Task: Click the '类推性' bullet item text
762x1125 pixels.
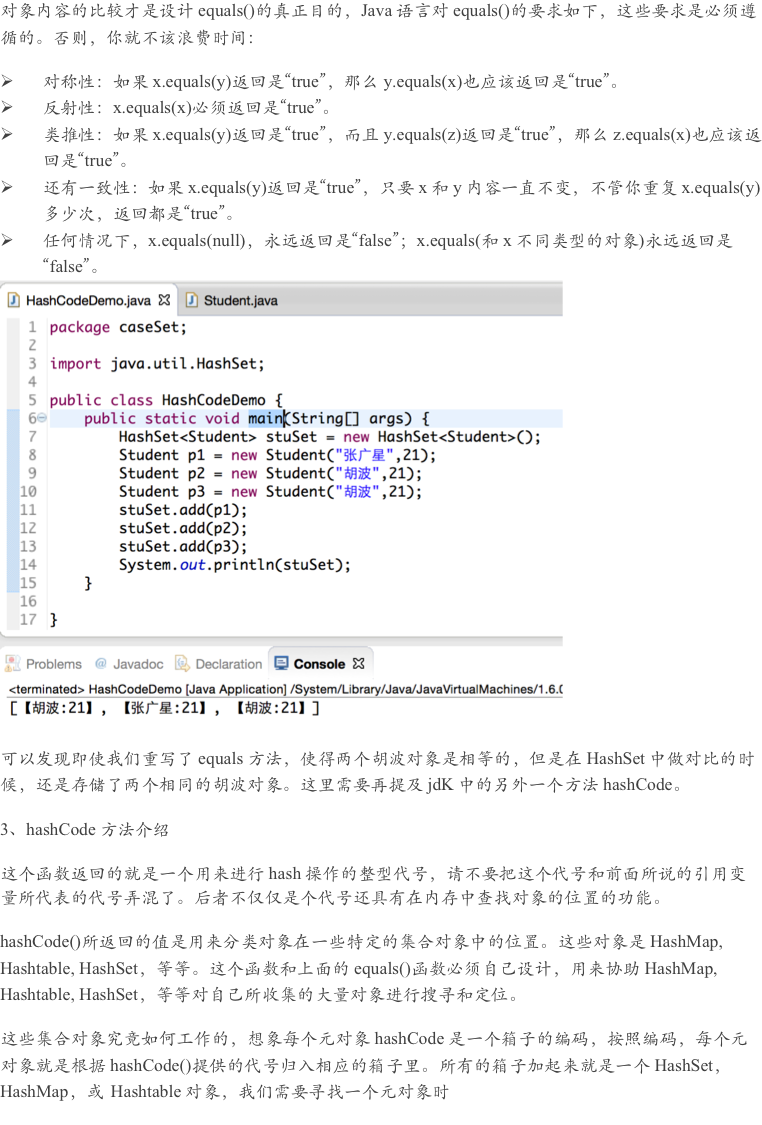Action: tap(402, 146)
